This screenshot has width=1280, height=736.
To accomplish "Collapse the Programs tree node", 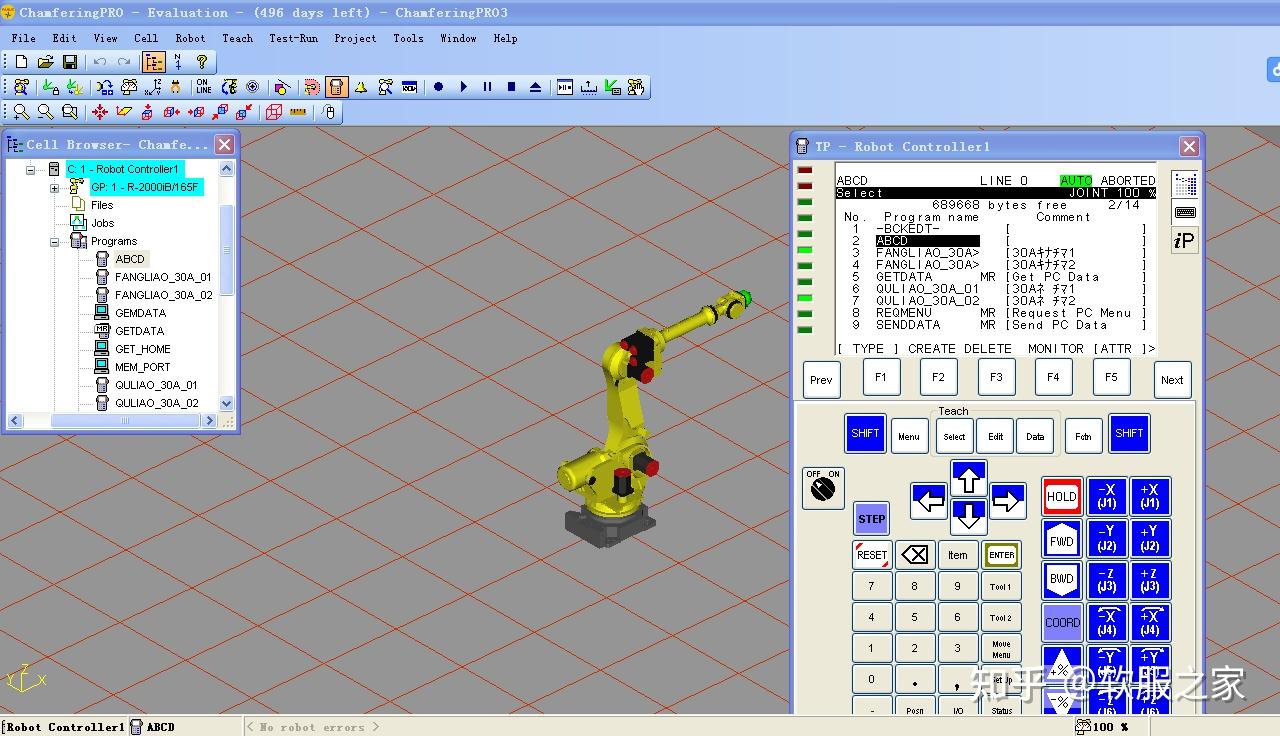I will click(55, 242).
